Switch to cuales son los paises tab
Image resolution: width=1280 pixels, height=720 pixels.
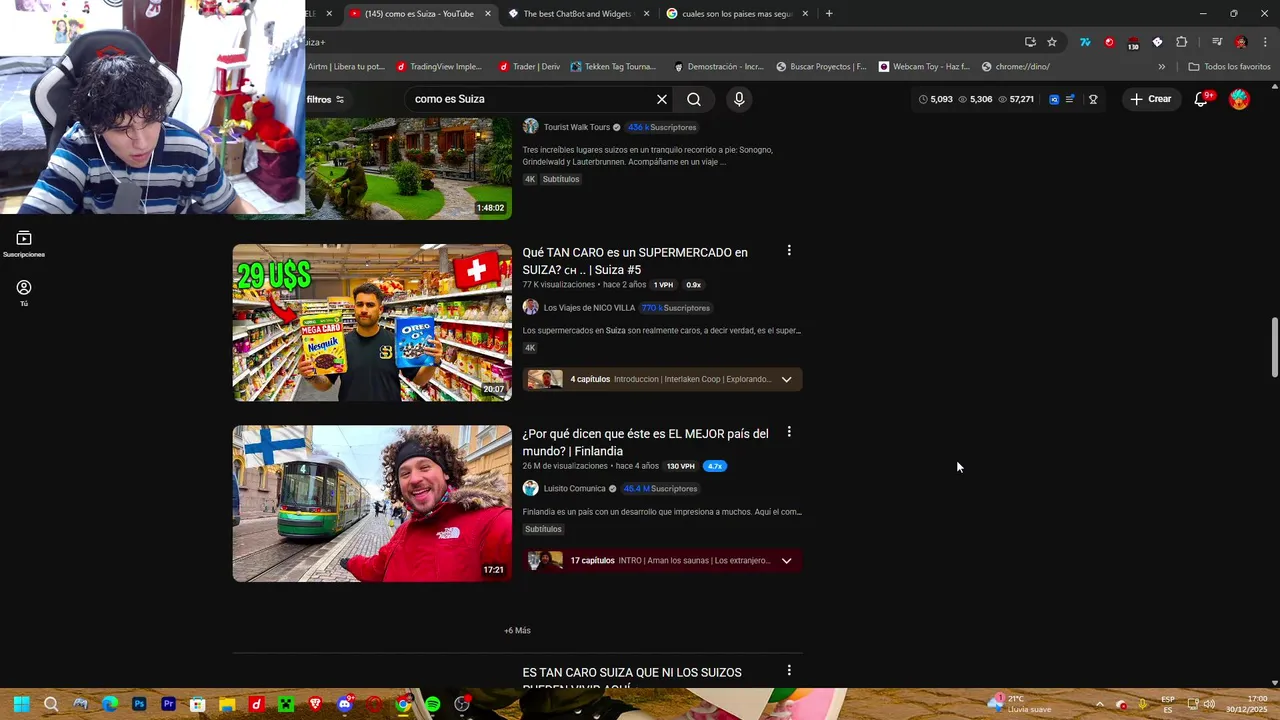click(736, 14)
